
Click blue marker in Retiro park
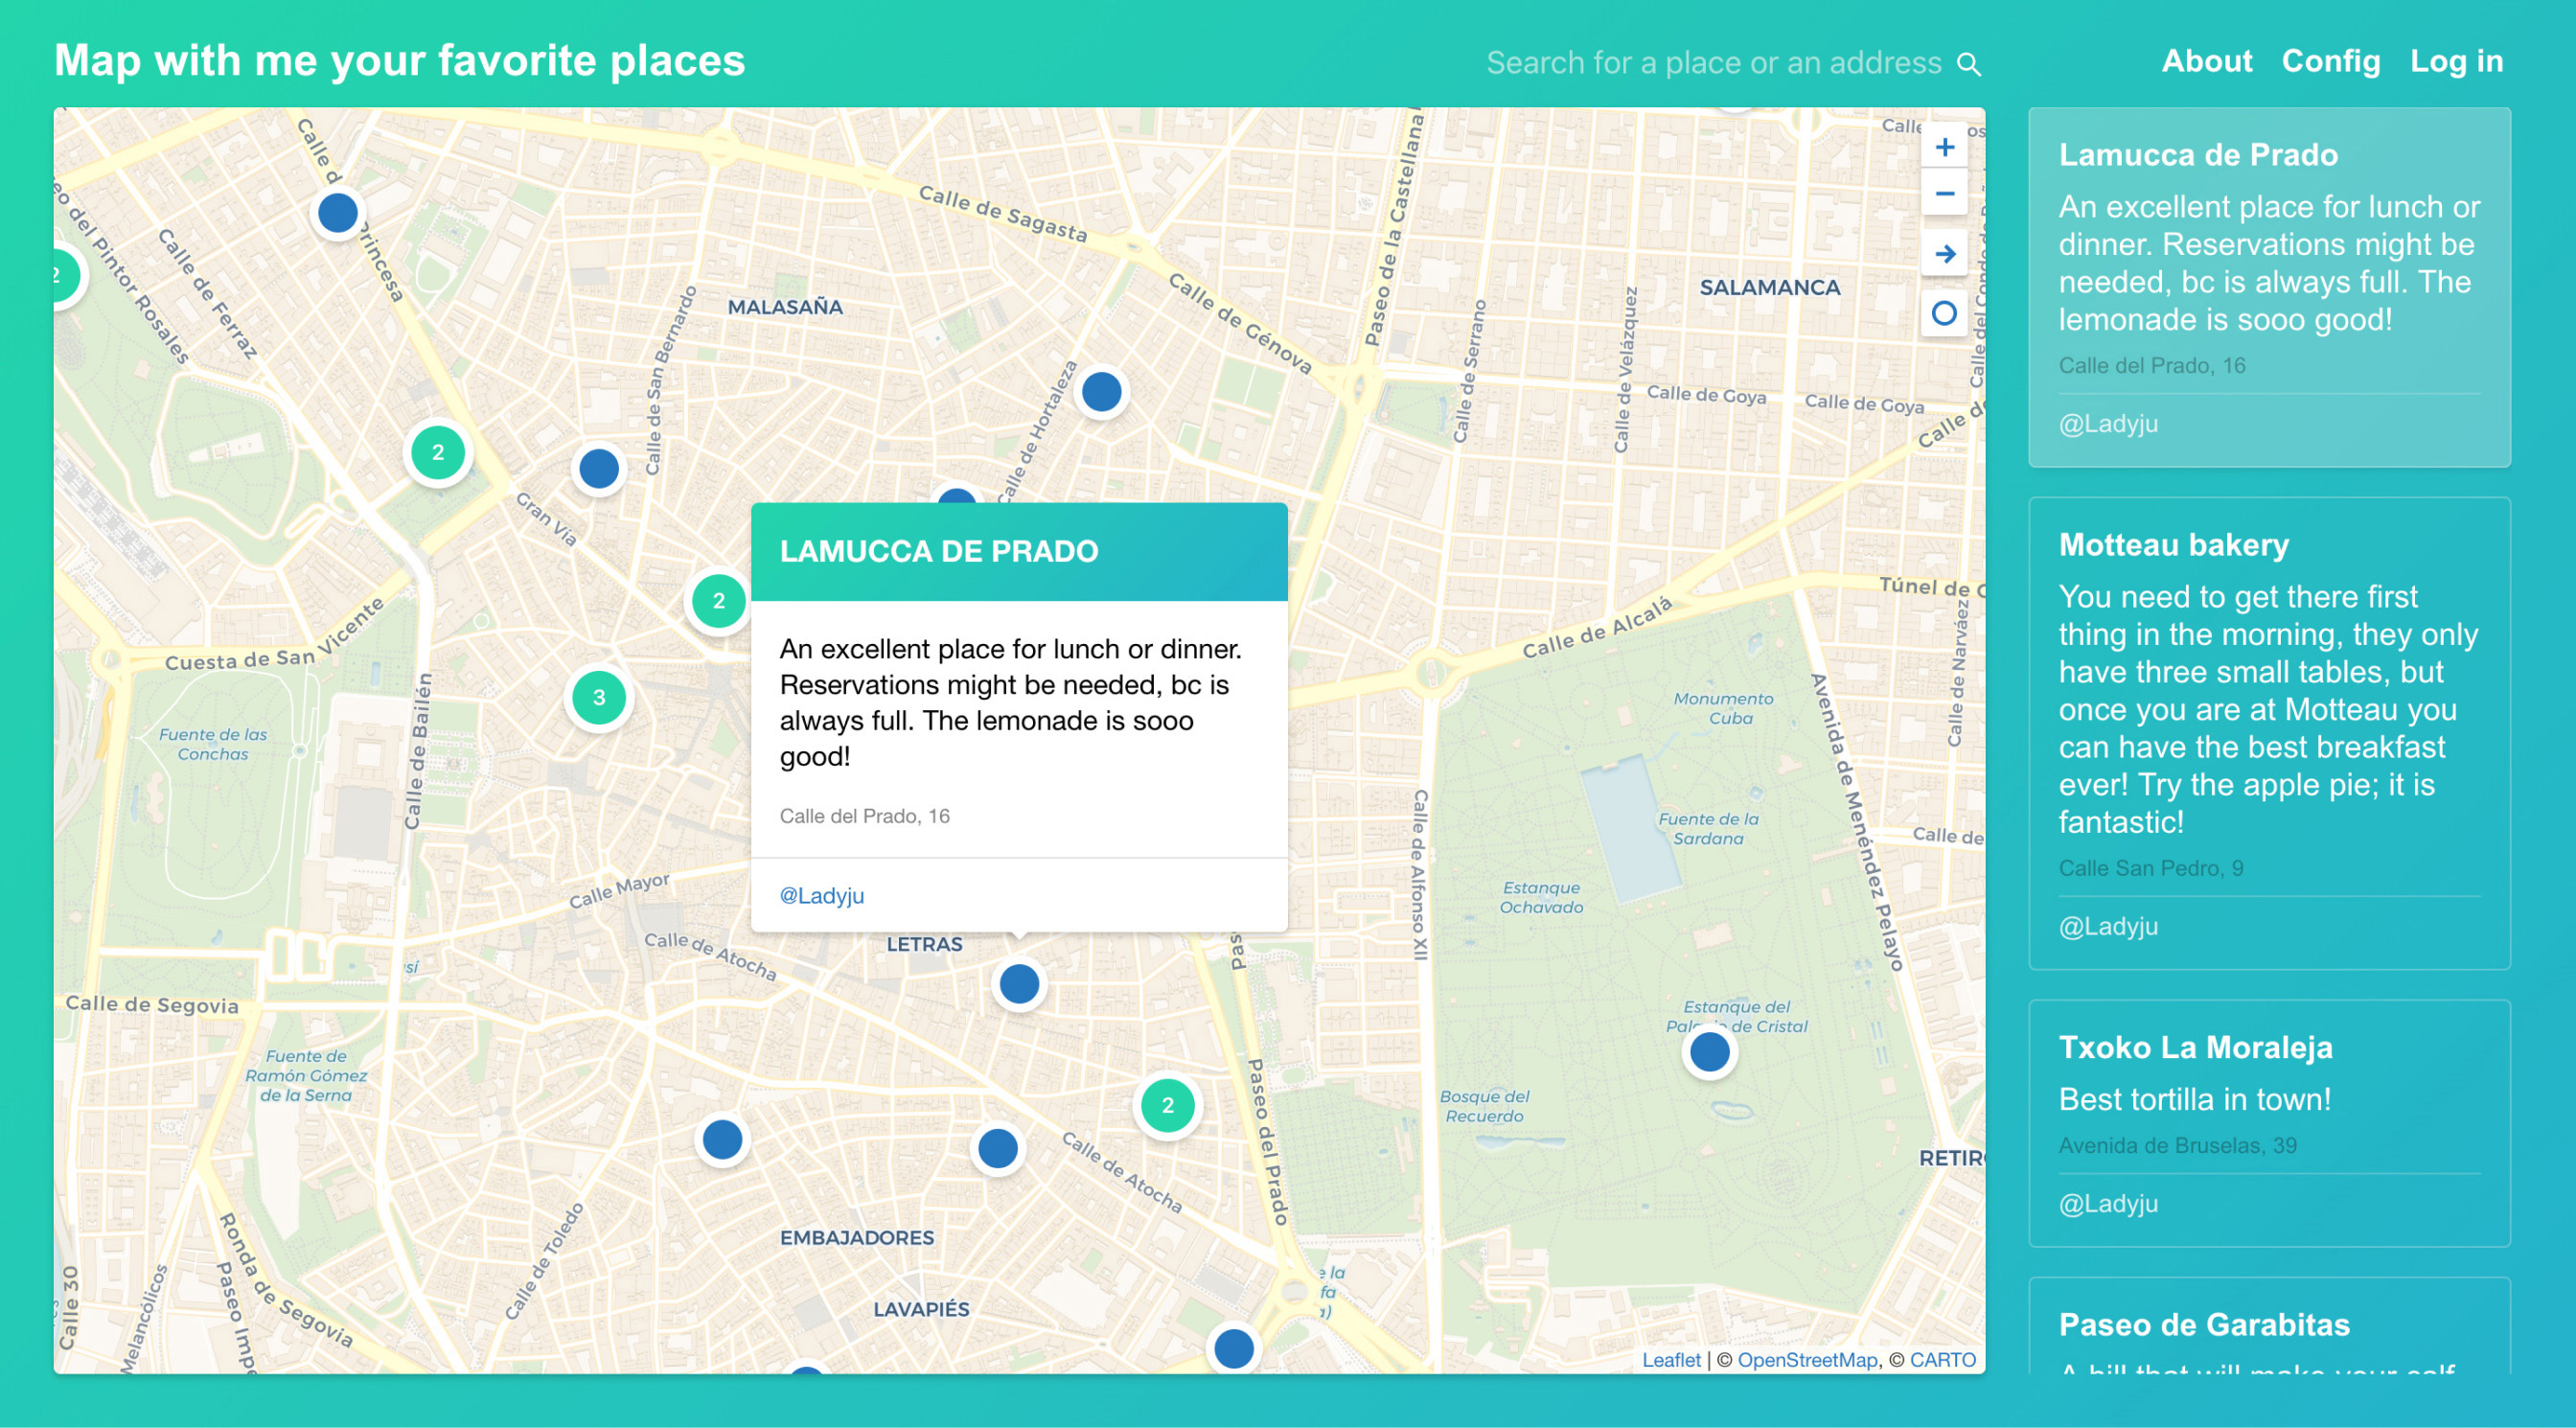tap(1709, 1052)
